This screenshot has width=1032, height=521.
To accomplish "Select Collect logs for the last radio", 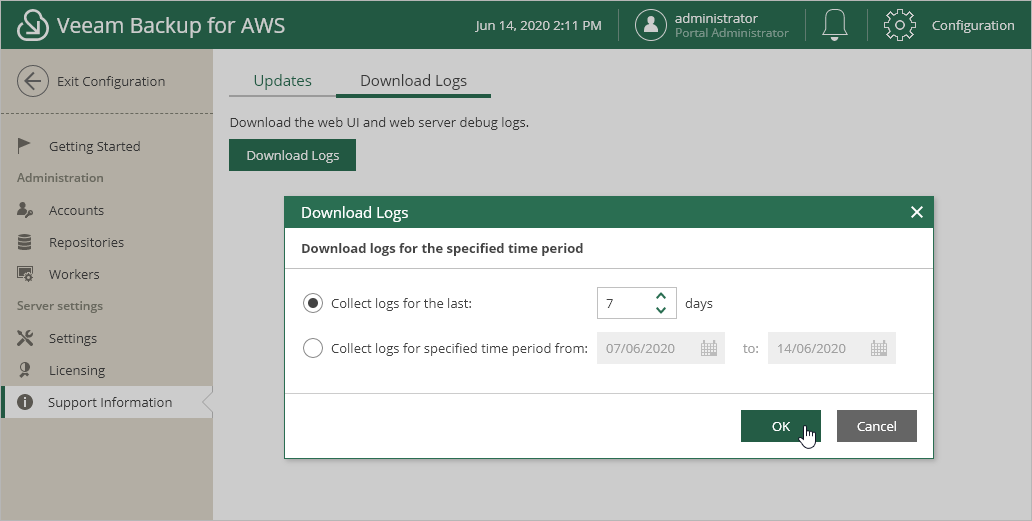I will (x=313, y=303).
